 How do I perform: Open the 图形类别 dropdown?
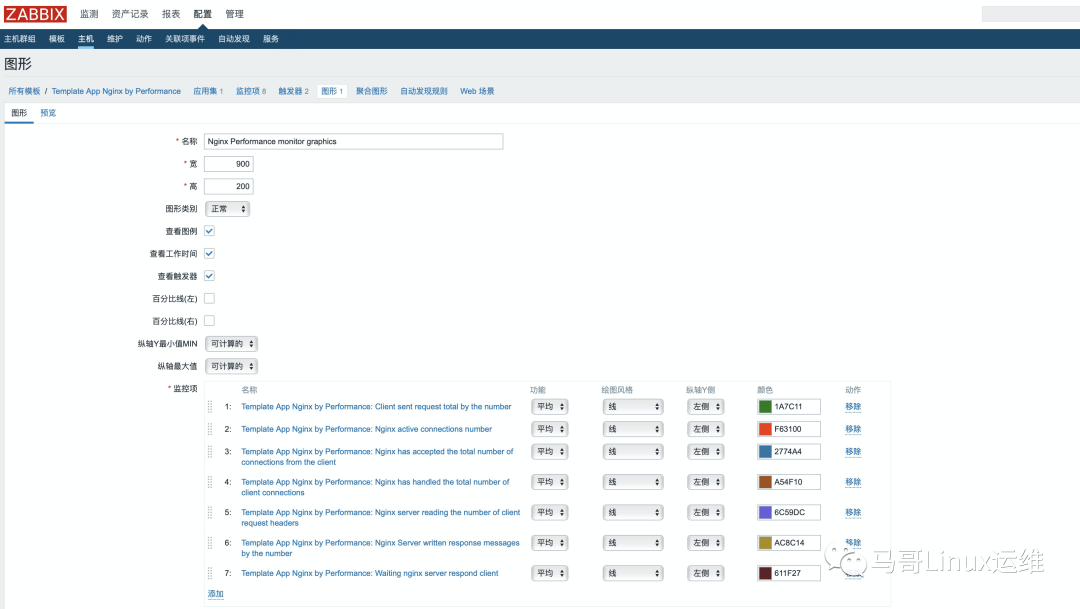[x=227, y=209]
